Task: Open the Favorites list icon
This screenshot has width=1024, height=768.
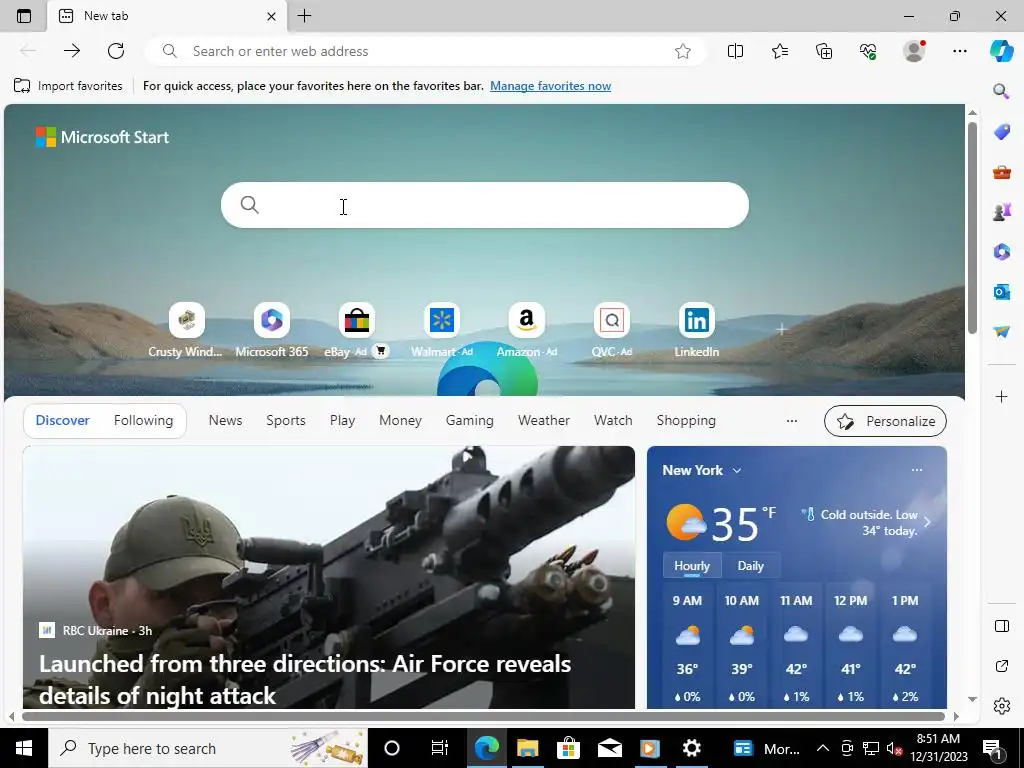Action: click(780, 51)
